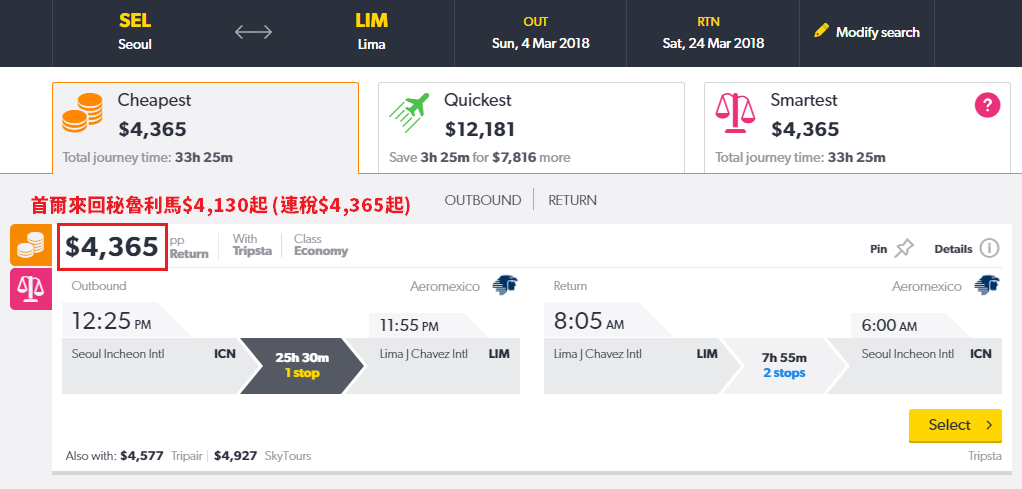Click the yellow Select button

tap(956, 425)
